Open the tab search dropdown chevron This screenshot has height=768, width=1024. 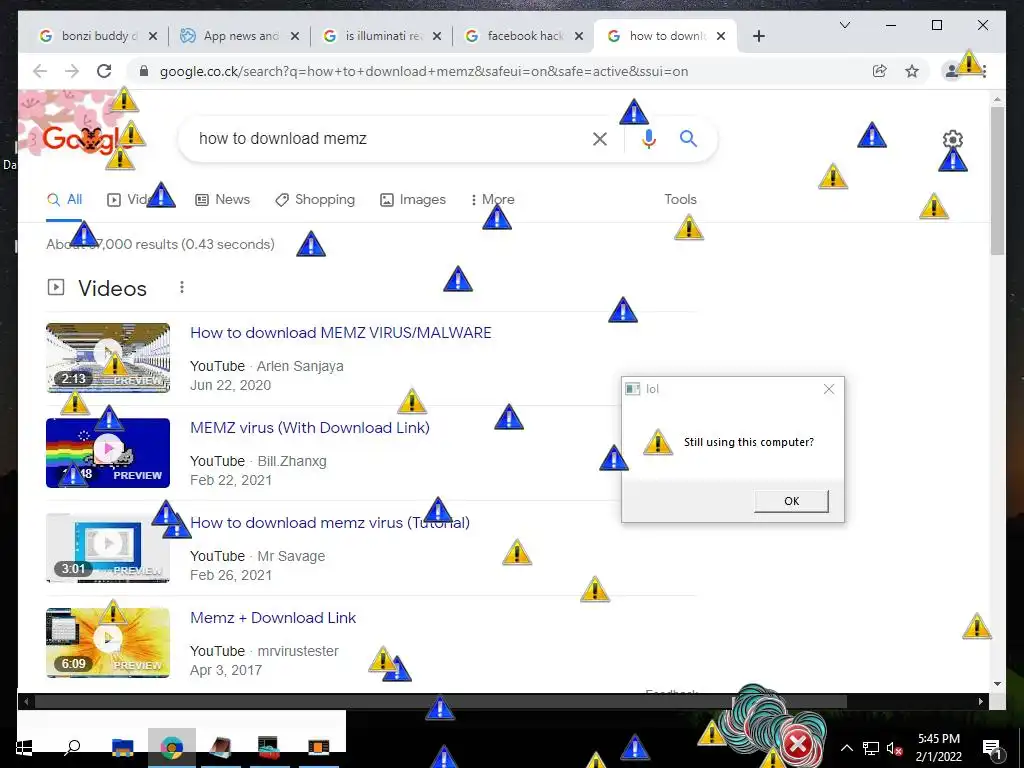click(x=844, y=25)
